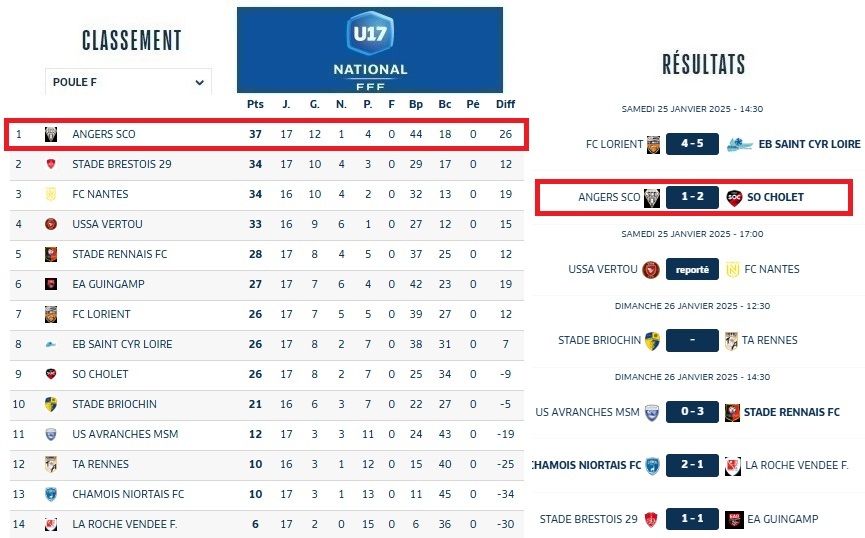Screen dimensions: 865x538
Task: Open the US Avranches 0-3 score
Action: (x=692, y=412)
